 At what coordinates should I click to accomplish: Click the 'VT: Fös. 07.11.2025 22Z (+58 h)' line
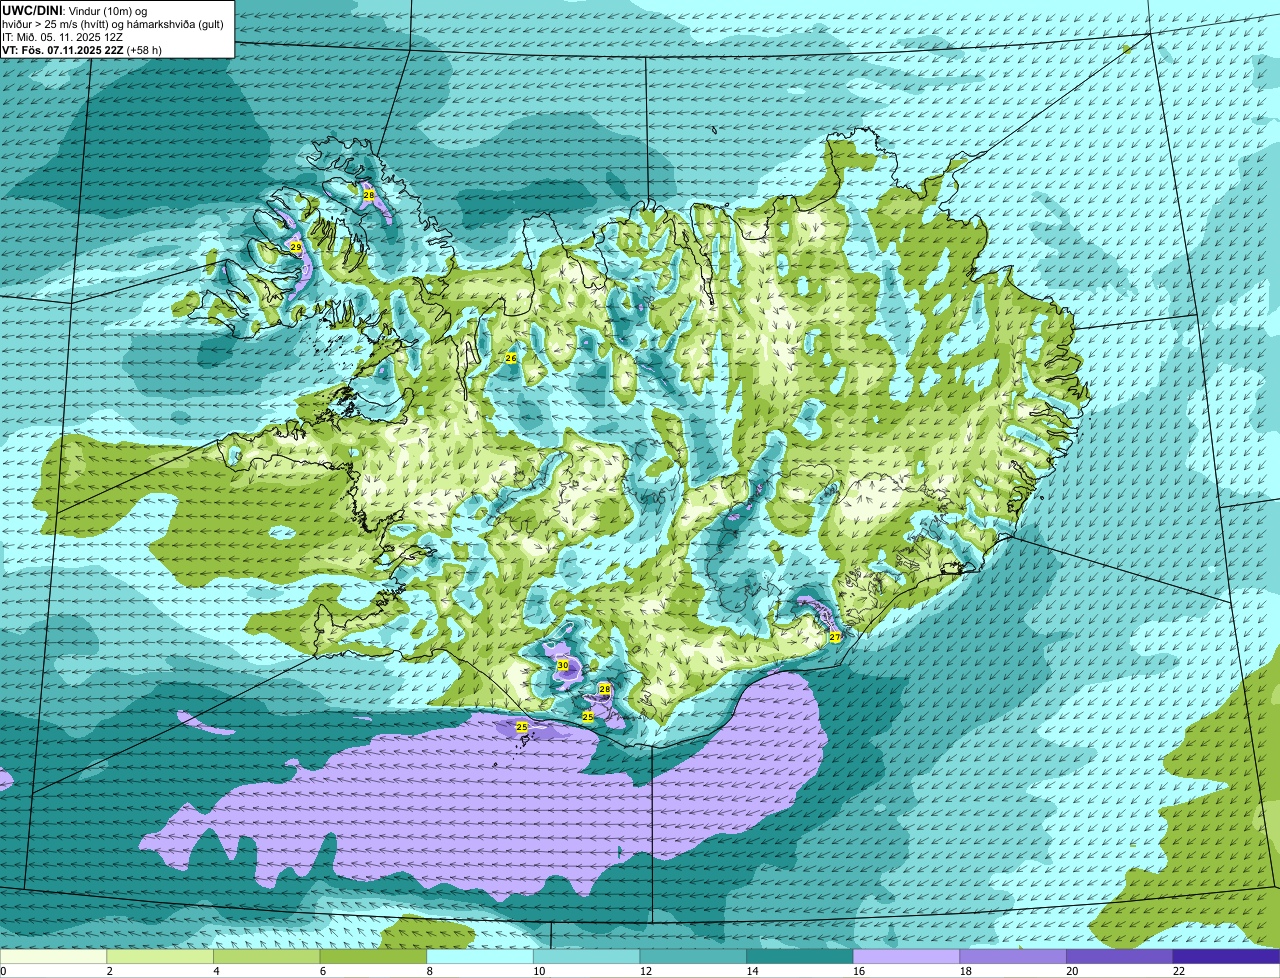[82, 50]
